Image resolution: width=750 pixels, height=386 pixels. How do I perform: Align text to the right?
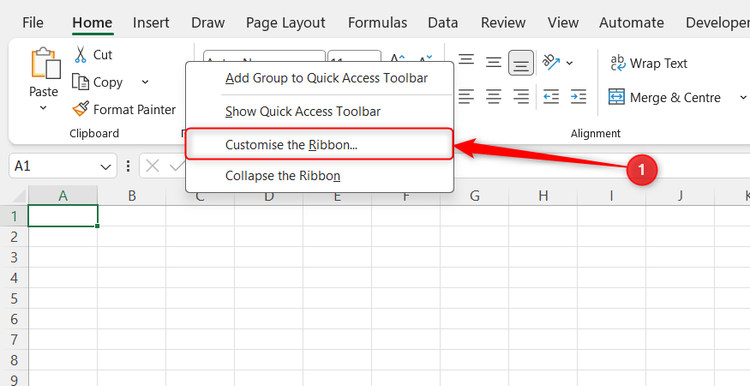[521, 97]
